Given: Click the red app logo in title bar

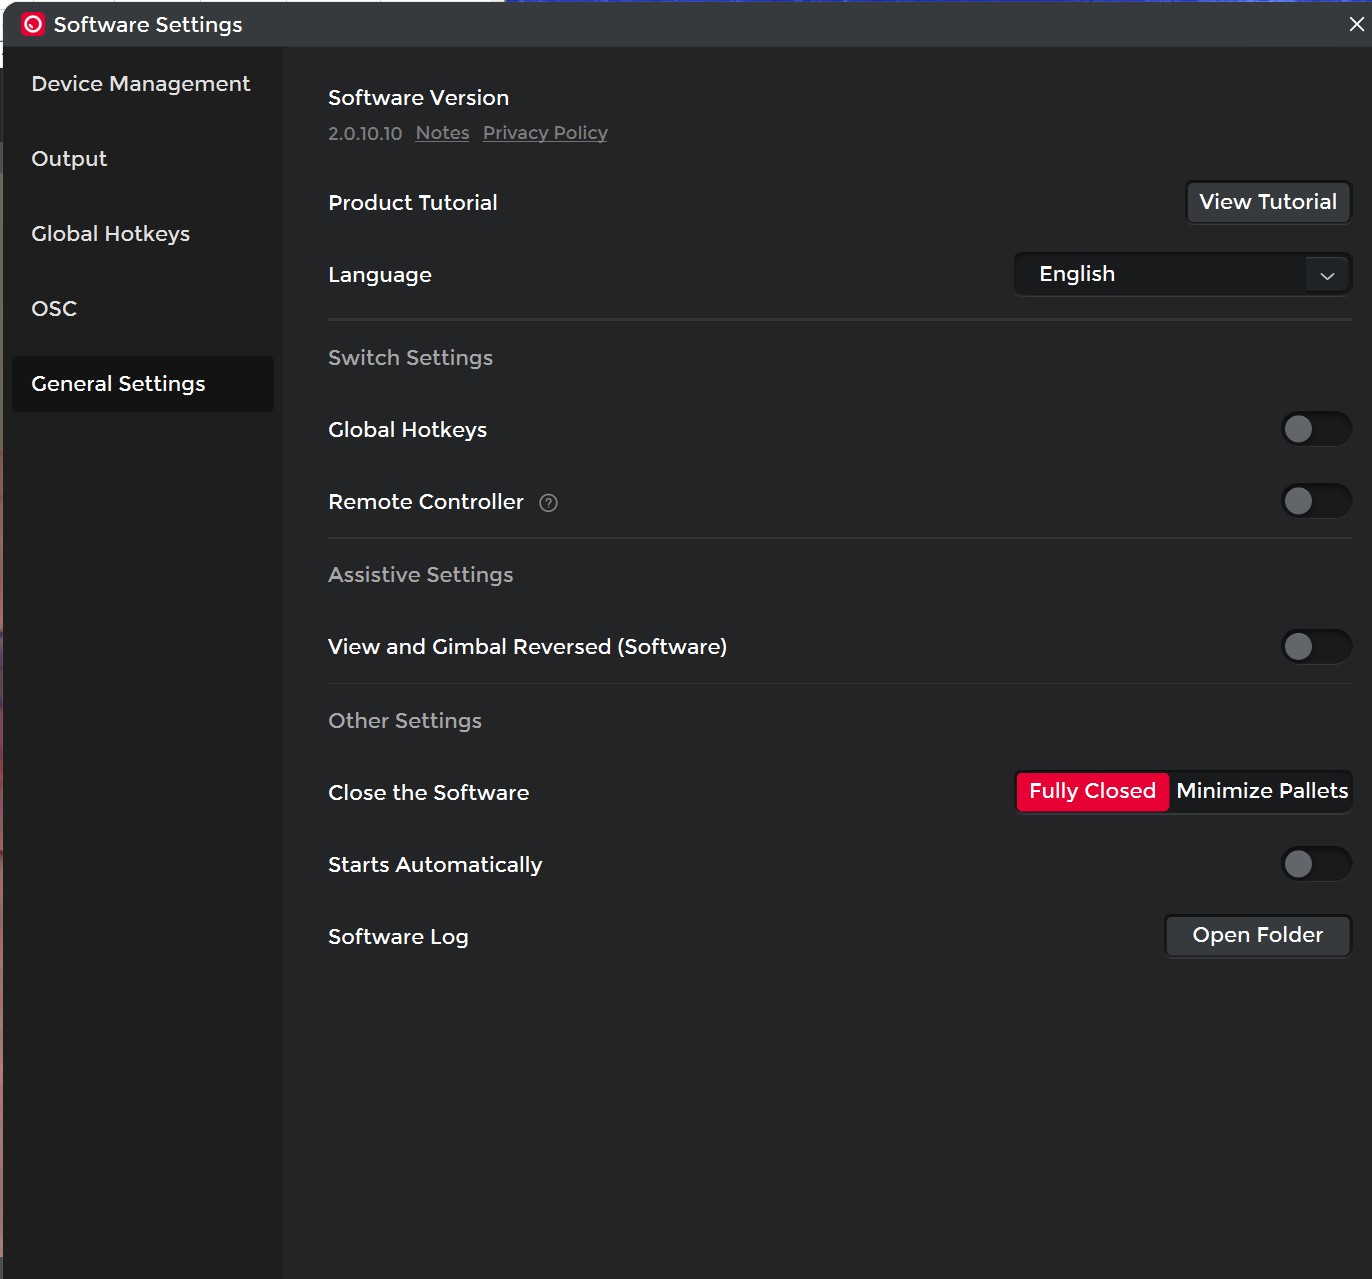Looking at the screenshot, I should 33,25.
